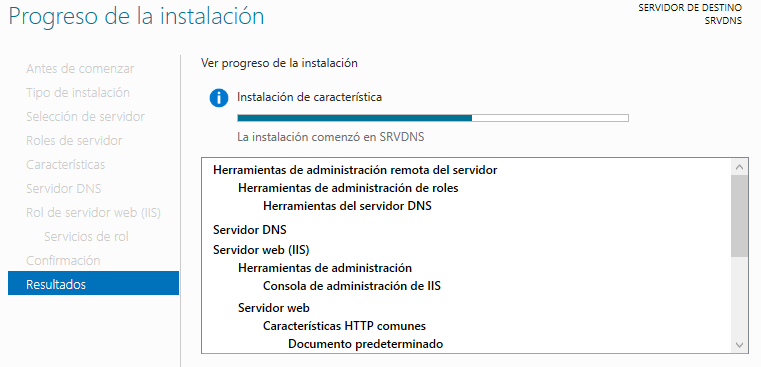761x367 pixels.
Task: Click the blue information icon
Action: click(x=219, y=98)
